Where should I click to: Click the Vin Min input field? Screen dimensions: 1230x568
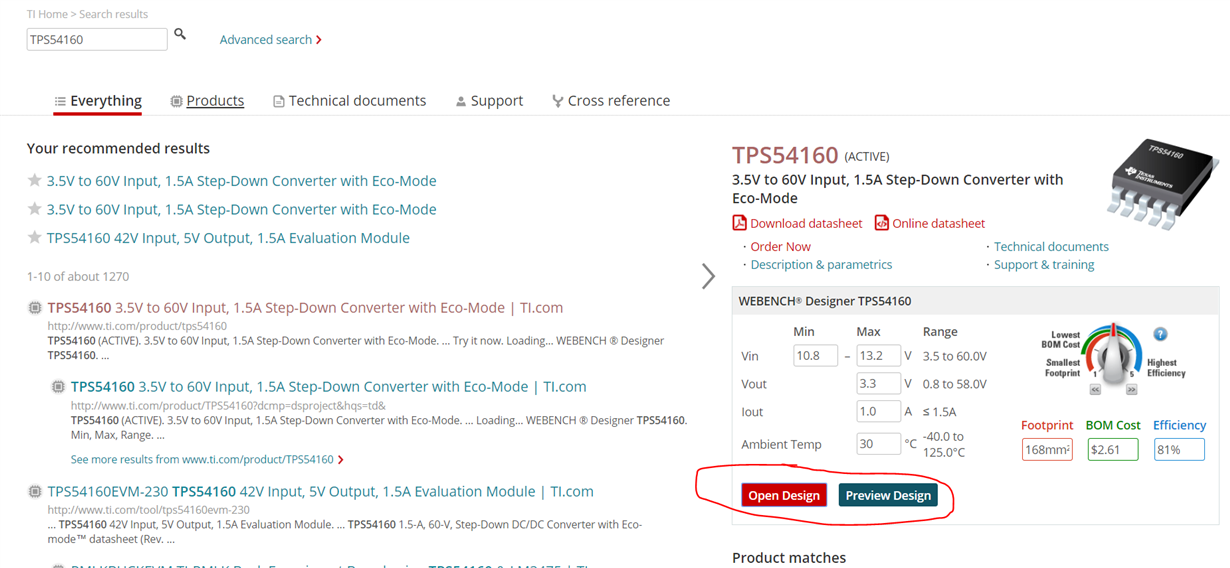[815, 355]
